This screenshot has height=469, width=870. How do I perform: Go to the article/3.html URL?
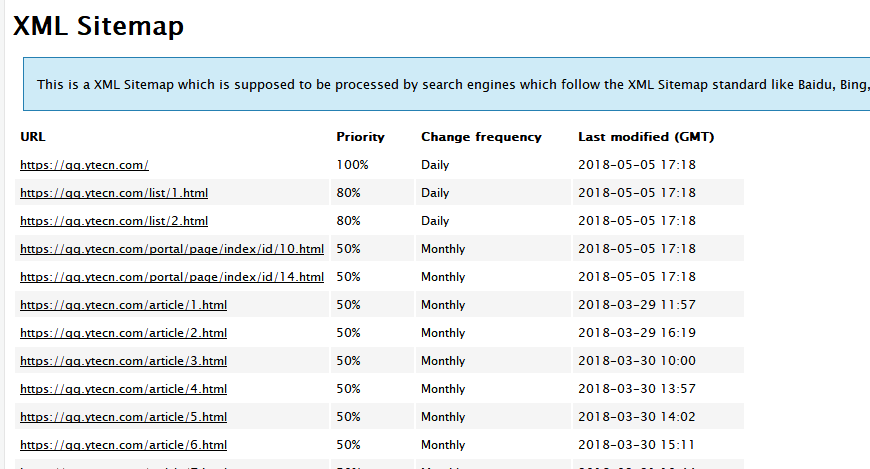[123, 361]
